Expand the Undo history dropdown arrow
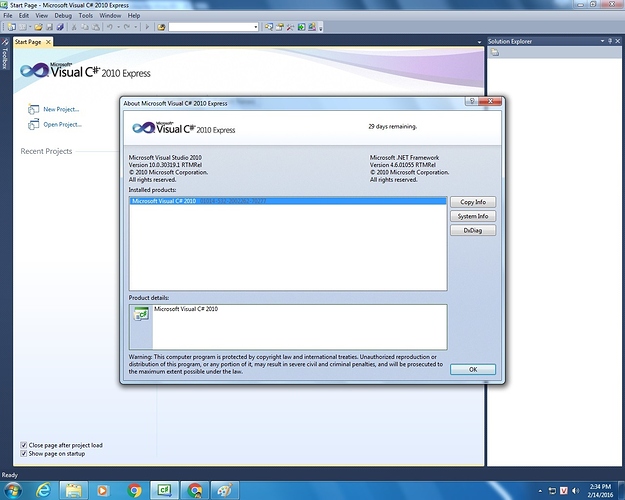The image size is (625, 500). click(118, 27)
